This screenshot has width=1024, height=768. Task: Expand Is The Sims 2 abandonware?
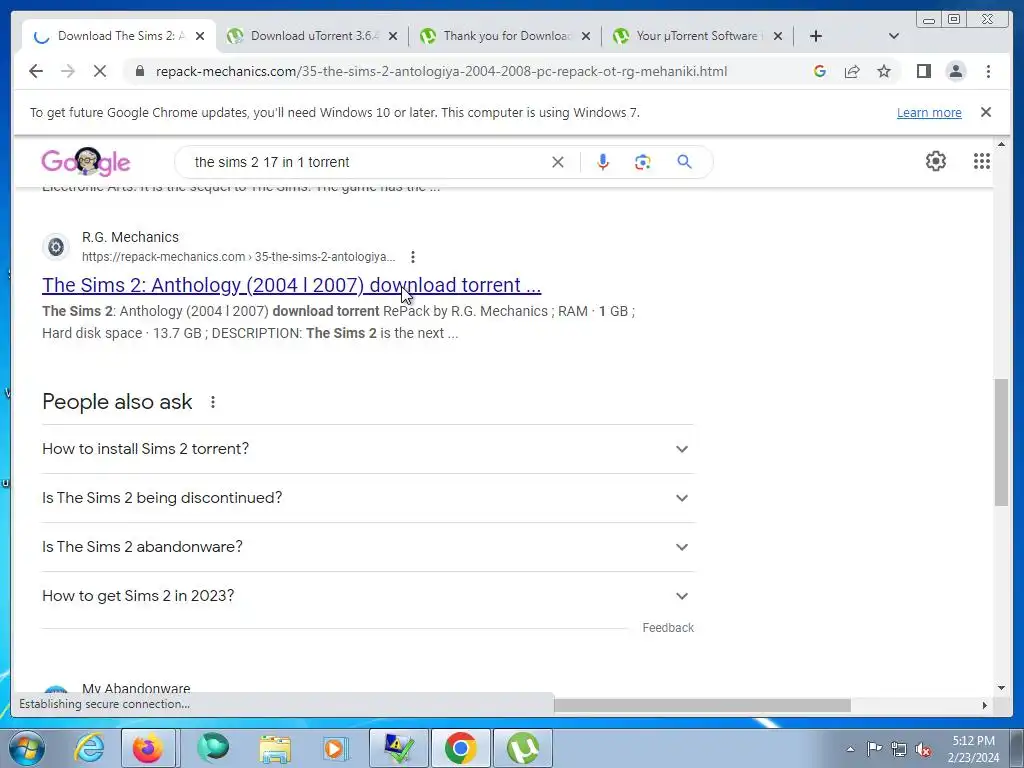[x=368, y=547]
